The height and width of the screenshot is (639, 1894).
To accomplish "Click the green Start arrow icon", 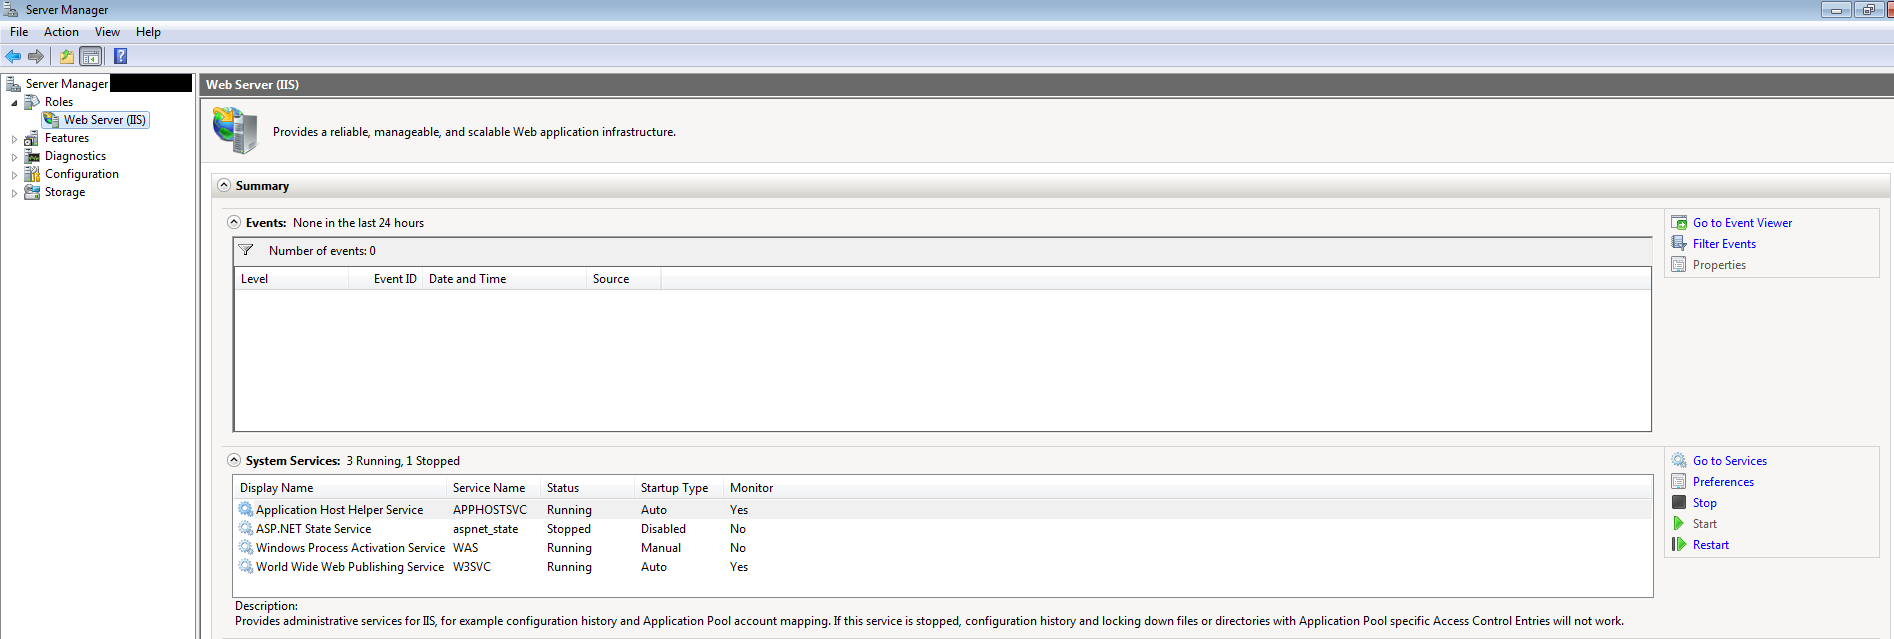I will [1679, 523].
